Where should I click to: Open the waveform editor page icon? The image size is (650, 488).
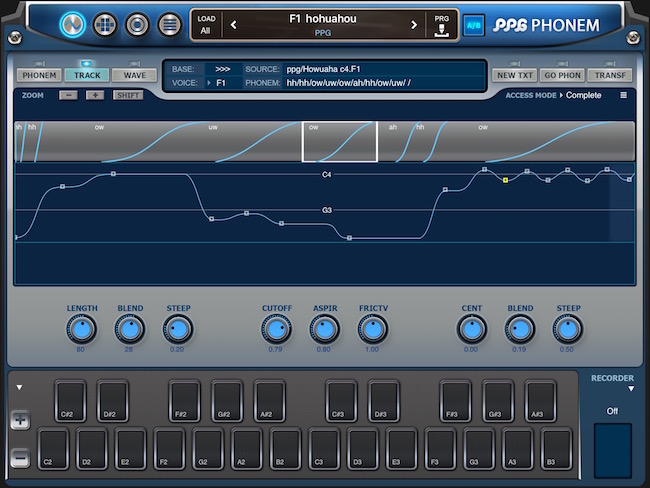coord(73,25)
